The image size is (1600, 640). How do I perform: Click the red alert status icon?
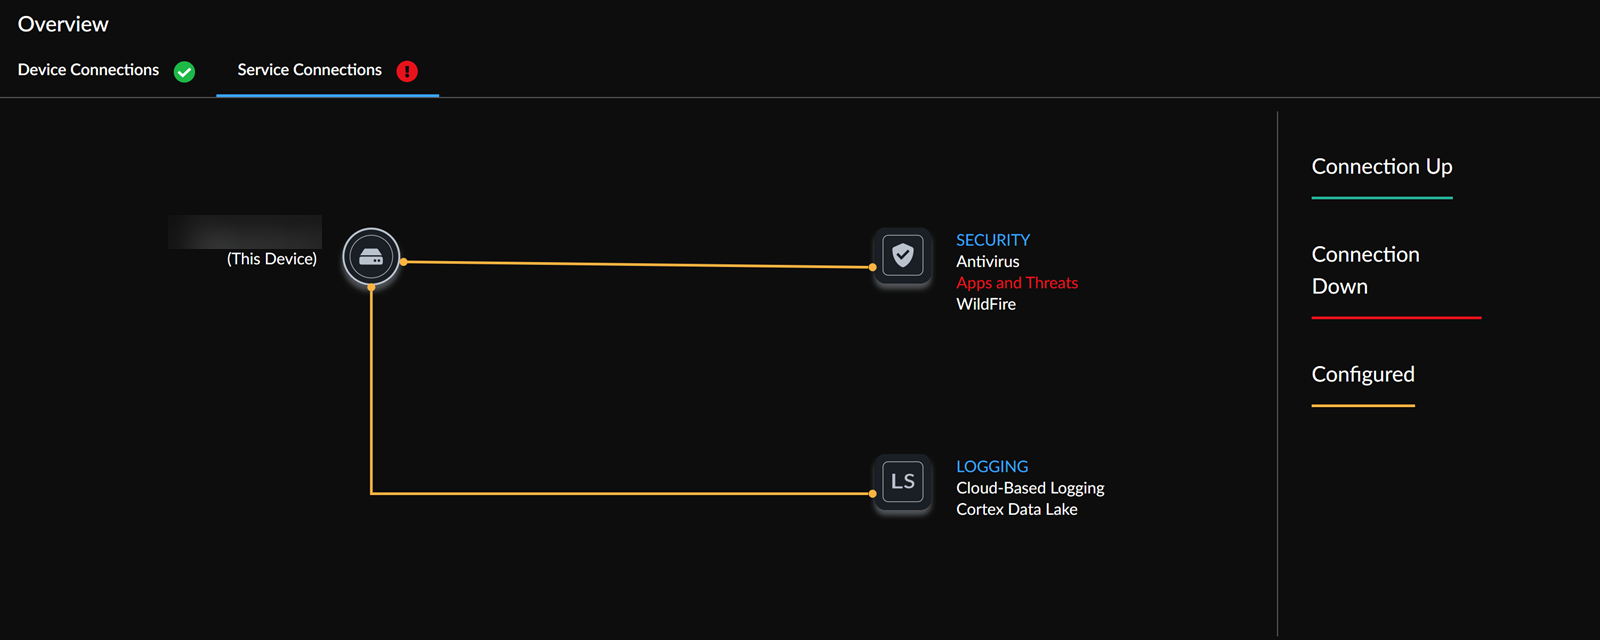(407, 71)
